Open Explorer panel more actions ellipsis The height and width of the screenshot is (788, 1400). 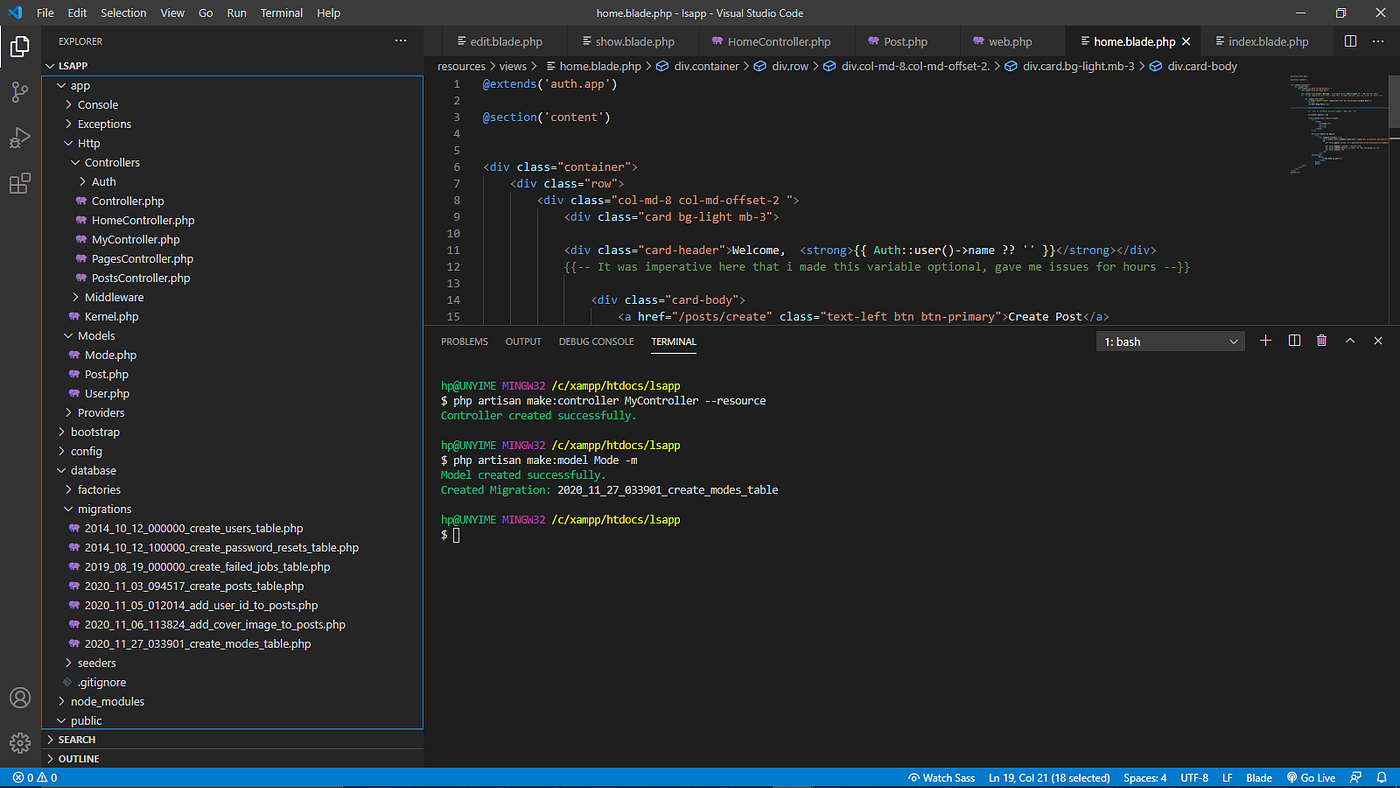(x=401, y=41)
